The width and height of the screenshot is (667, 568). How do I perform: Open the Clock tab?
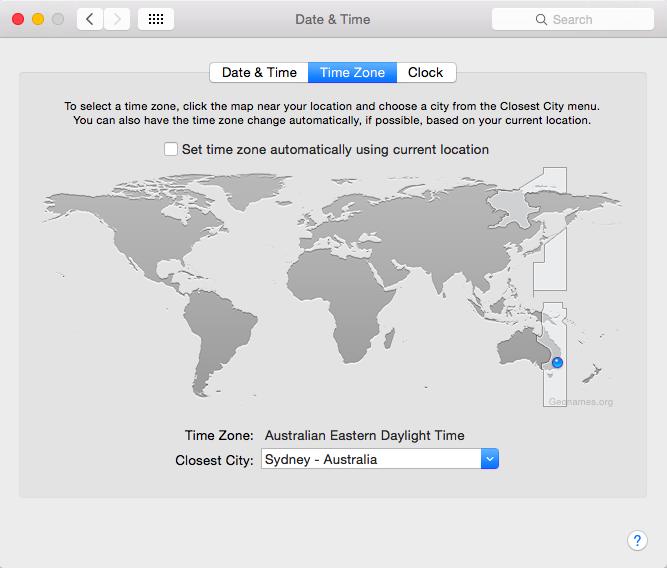425,72
